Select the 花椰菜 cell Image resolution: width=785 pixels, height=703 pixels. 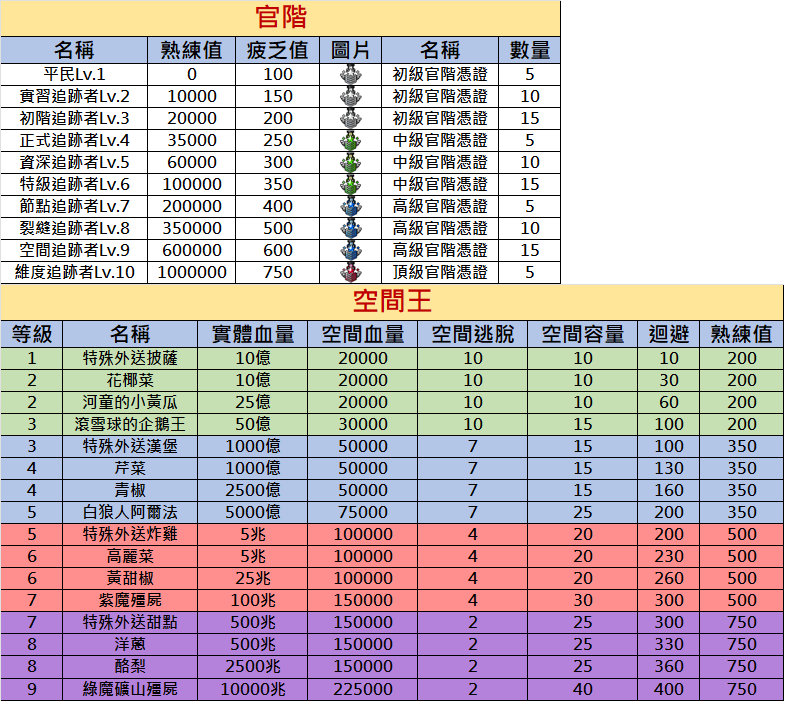130,381
